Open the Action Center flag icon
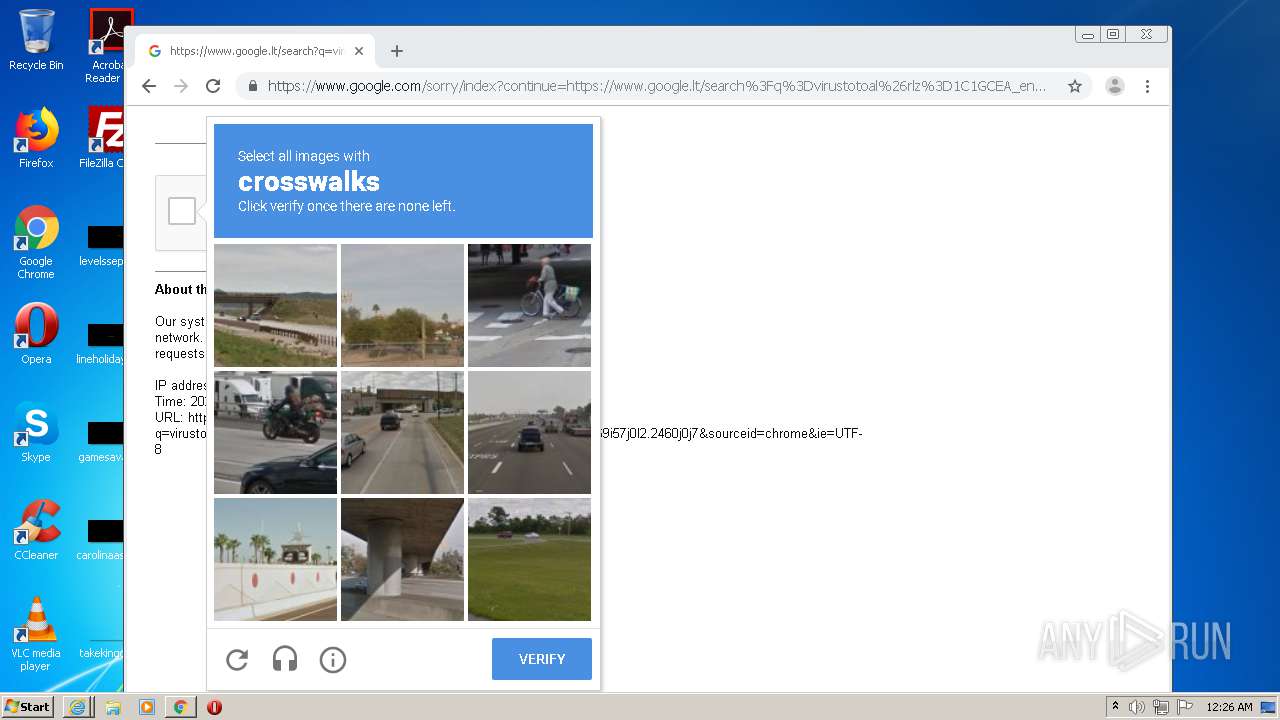Image resolution: width=1280 pixels, height=720 pixels. click(1185, 707)
